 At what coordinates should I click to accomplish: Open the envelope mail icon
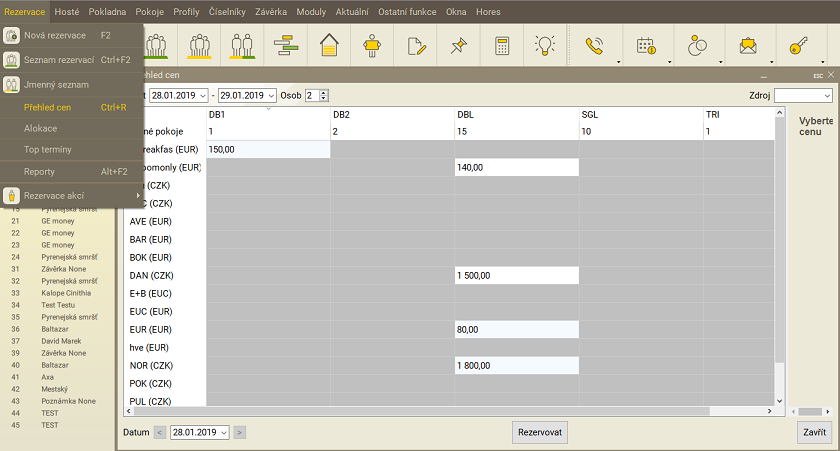747,46
